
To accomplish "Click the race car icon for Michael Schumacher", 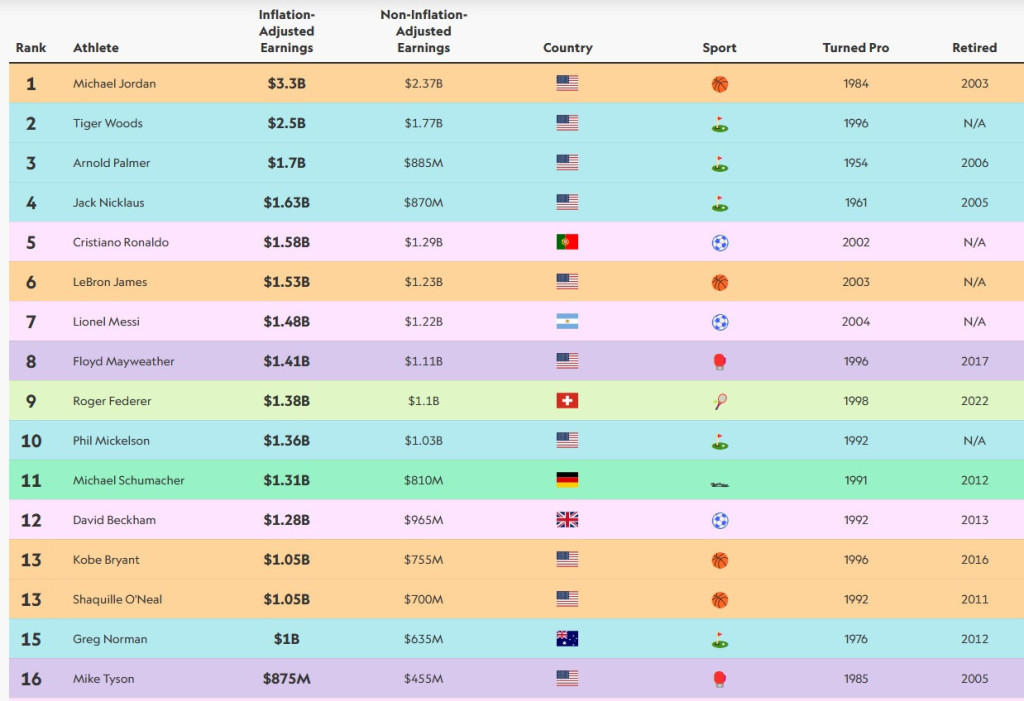I will tap(719, 482).
